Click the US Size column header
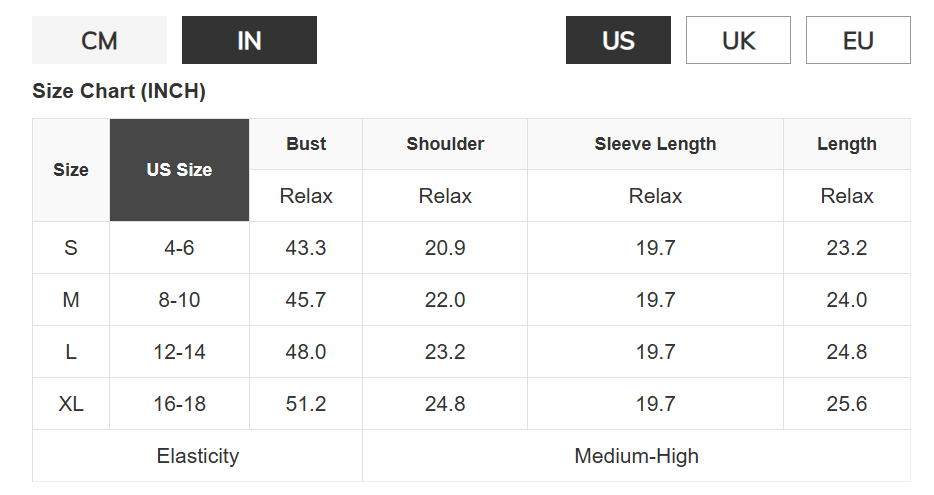The image size is (934, 495). coord(179,170)
